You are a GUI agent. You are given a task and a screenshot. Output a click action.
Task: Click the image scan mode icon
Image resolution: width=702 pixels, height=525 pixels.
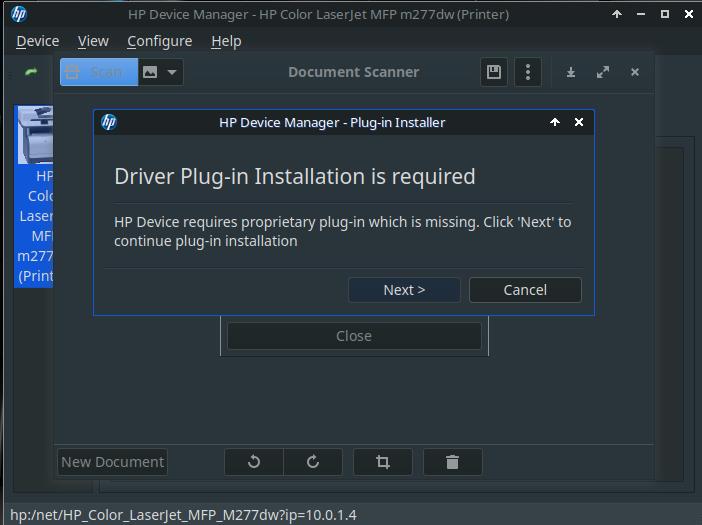(150, 72)
